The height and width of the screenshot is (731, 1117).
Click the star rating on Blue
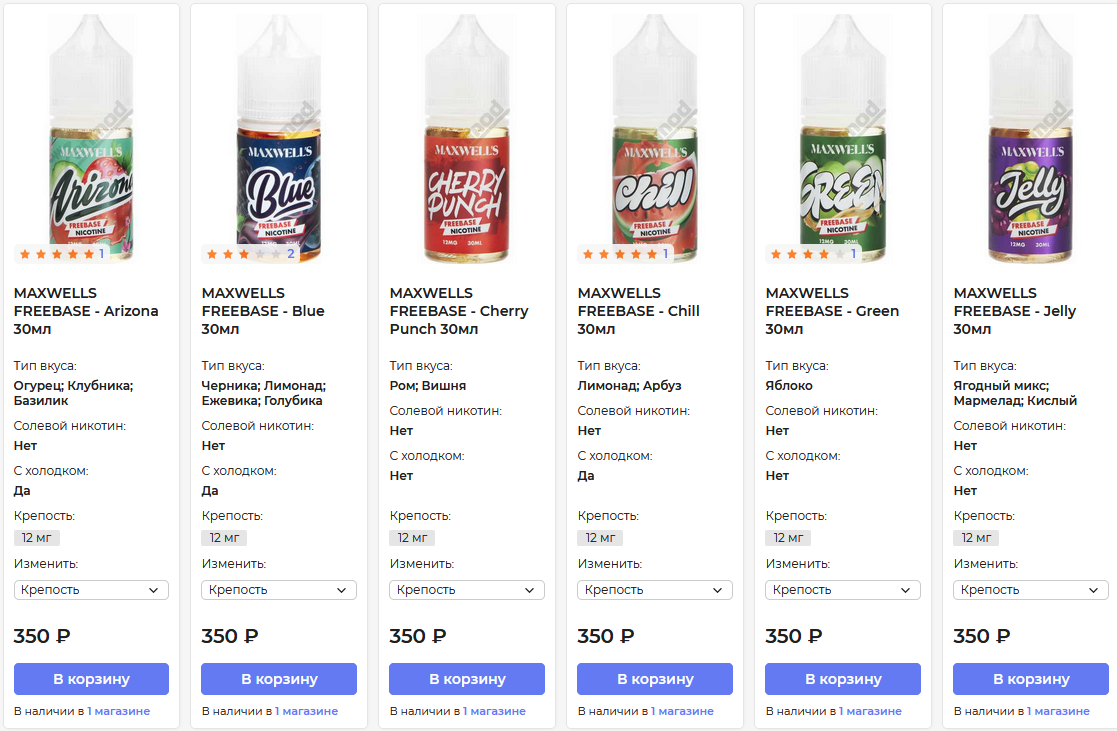pos(246,254)
